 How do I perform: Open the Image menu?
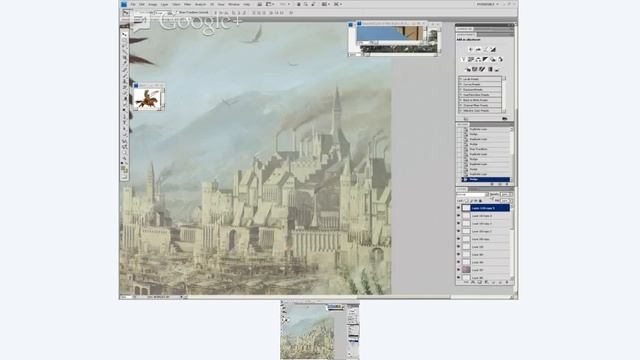[153, 4]
